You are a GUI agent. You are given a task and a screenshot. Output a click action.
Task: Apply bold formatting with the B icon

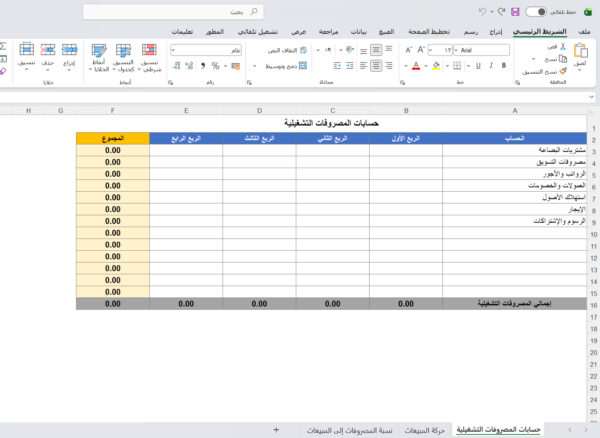502,66
